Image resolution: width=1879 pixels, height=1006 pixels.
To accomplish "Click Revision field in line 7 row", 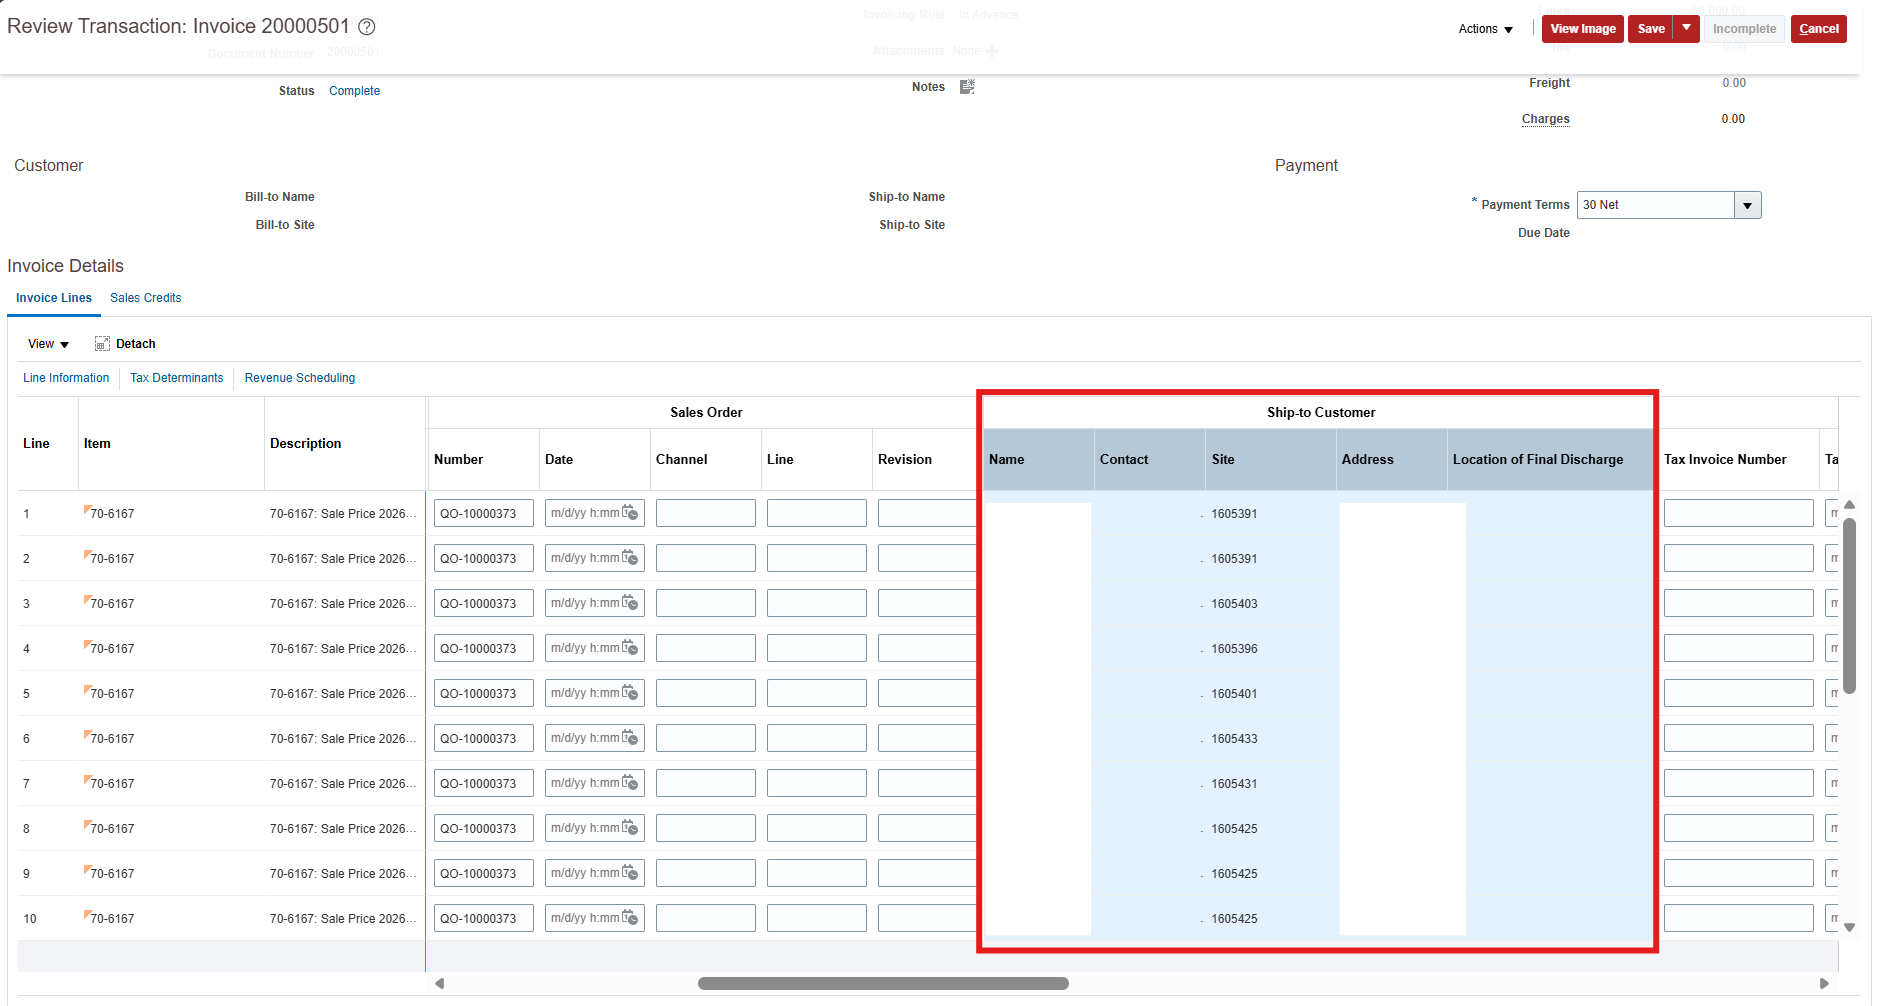I will [927, 783].
